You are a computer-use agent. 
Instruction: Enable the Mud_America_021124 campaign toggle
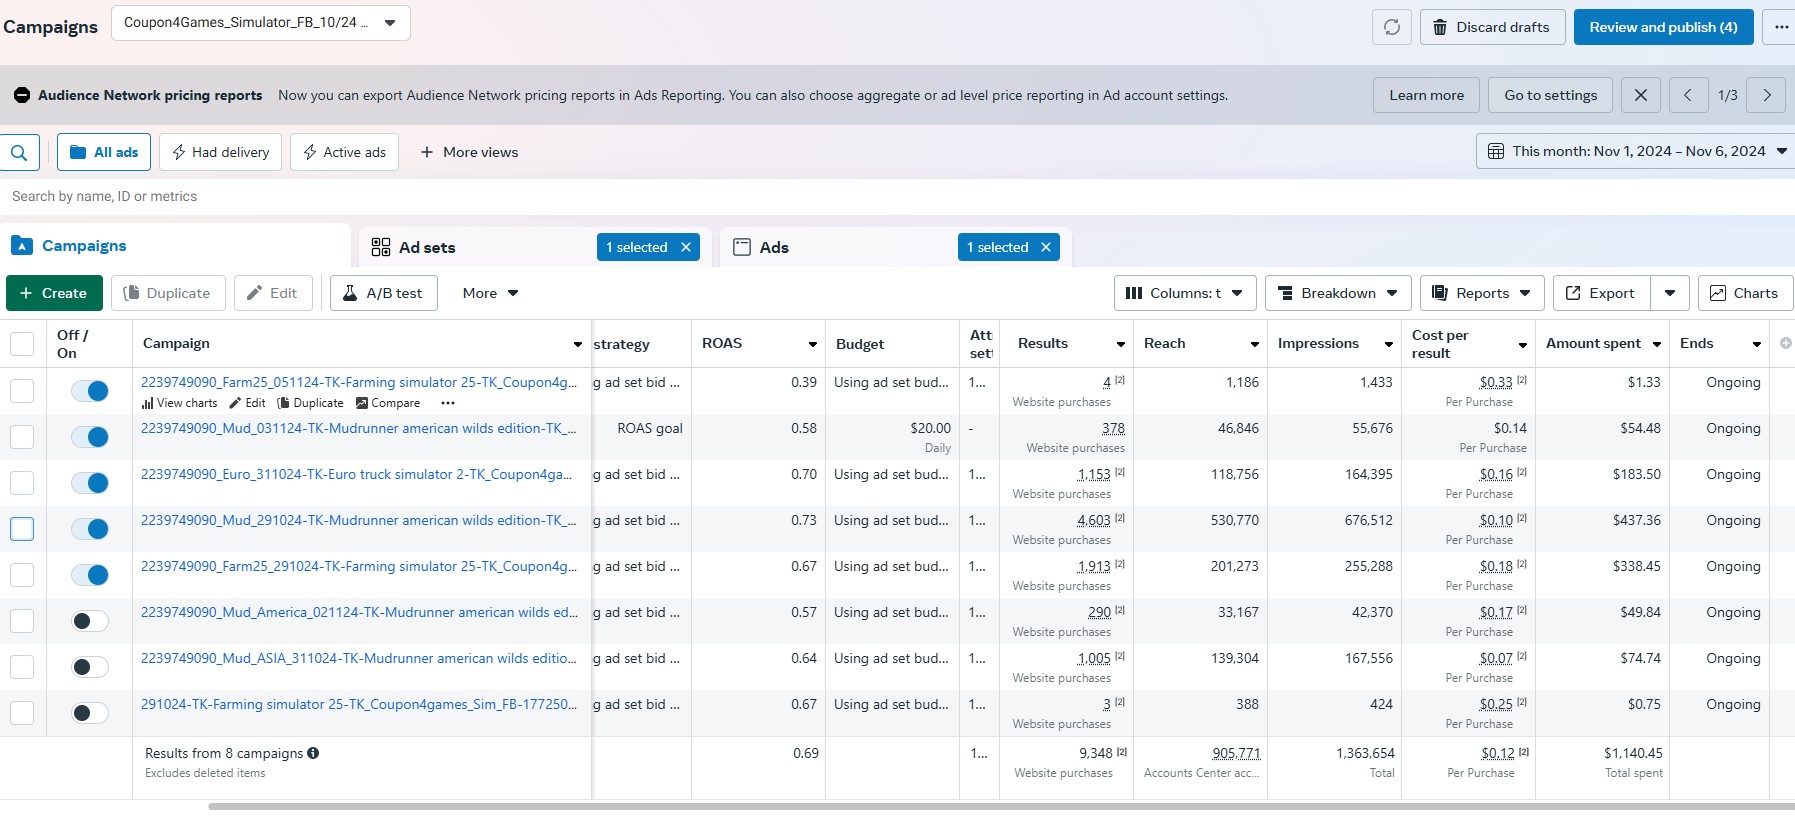(90, 621)
